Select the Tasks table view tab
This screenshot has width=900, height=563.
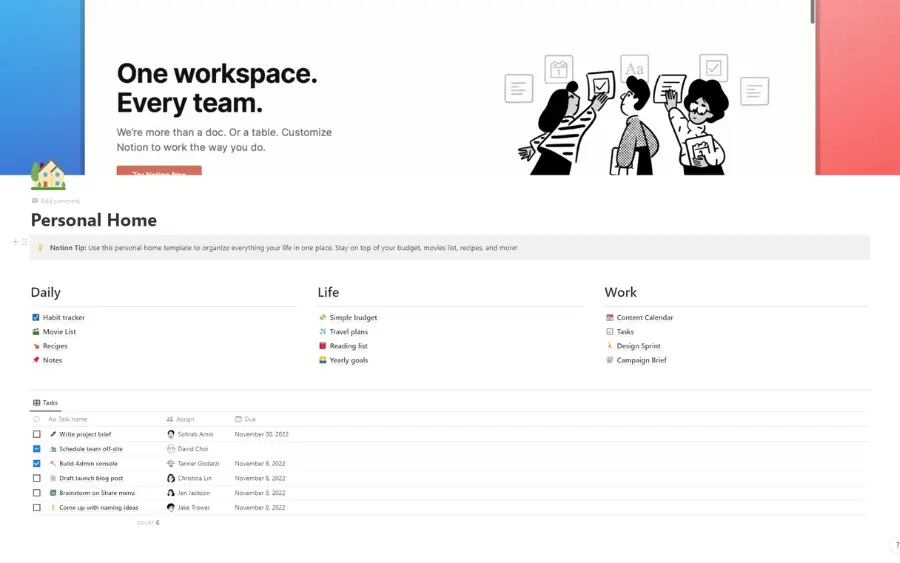pyautogui.click(x=45, y=403)
